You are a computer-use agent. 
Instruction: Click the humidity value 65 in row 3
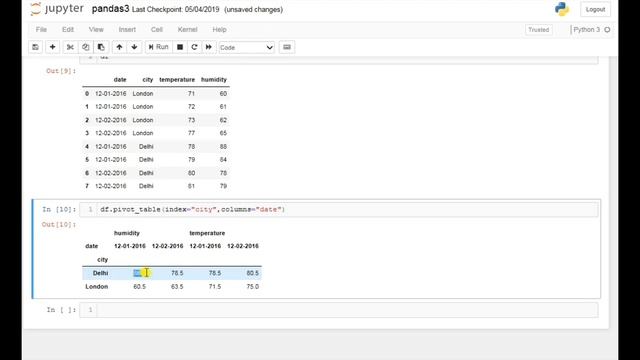click(x=223, y=133)
